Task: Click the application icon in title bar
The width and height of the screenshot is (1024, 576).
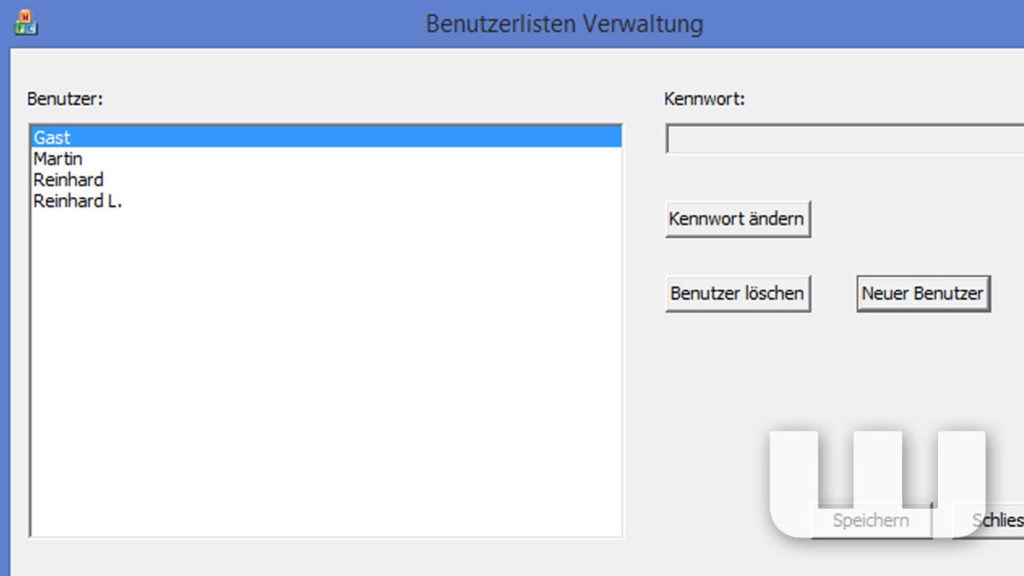Action: tap(25, 23)
